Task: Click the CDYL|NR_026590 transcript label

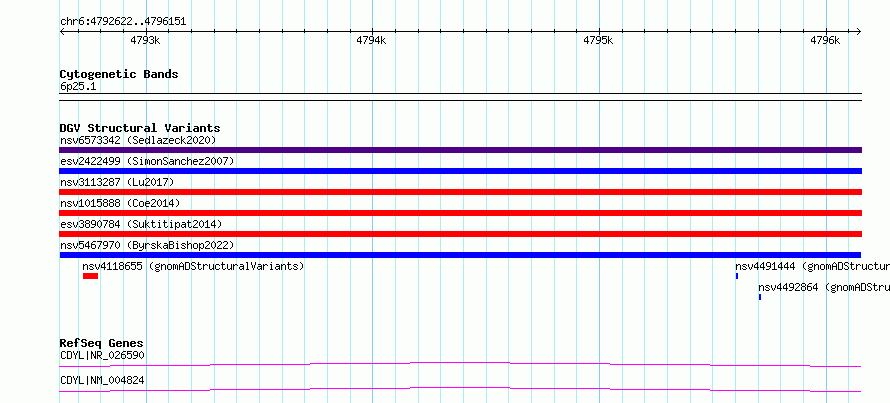Action: [102, 355]
